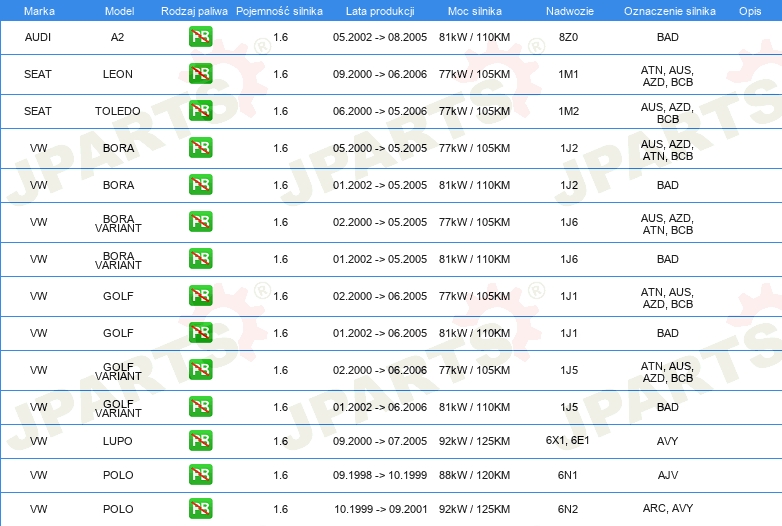This screenshot has width=782, height=526.
Task: Click the production years 09.2000 -> 07.2005
Action: [x=380, y=441]
